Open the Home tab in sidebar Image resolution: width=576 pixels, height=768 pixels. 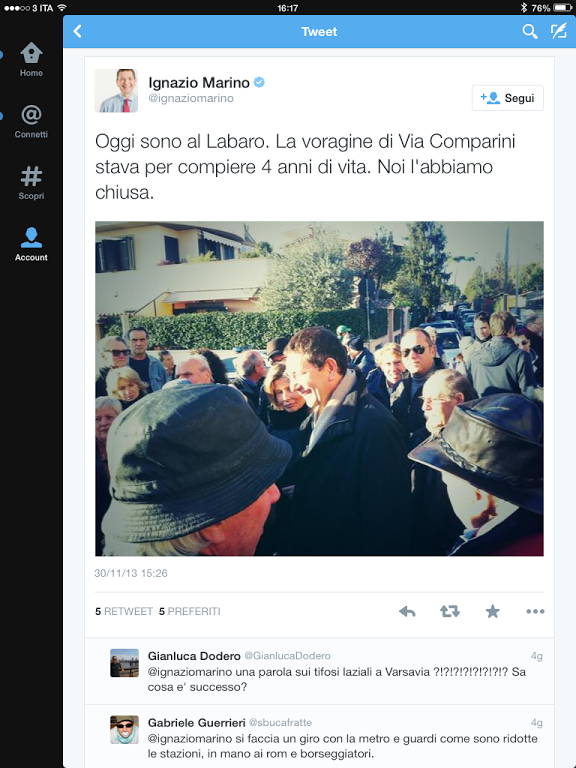pyautogui.click(x=31, y=60)
